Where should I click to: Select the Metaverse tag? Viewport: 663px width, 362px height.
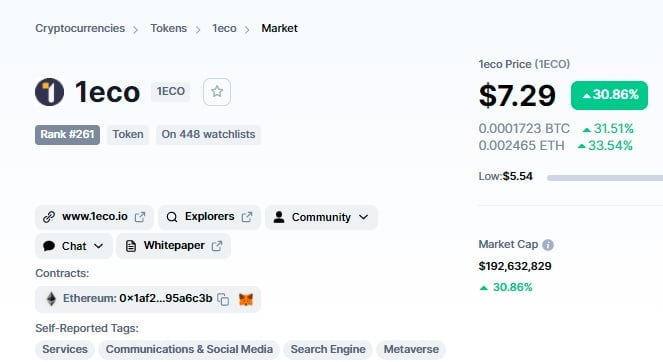click(411, 349)
